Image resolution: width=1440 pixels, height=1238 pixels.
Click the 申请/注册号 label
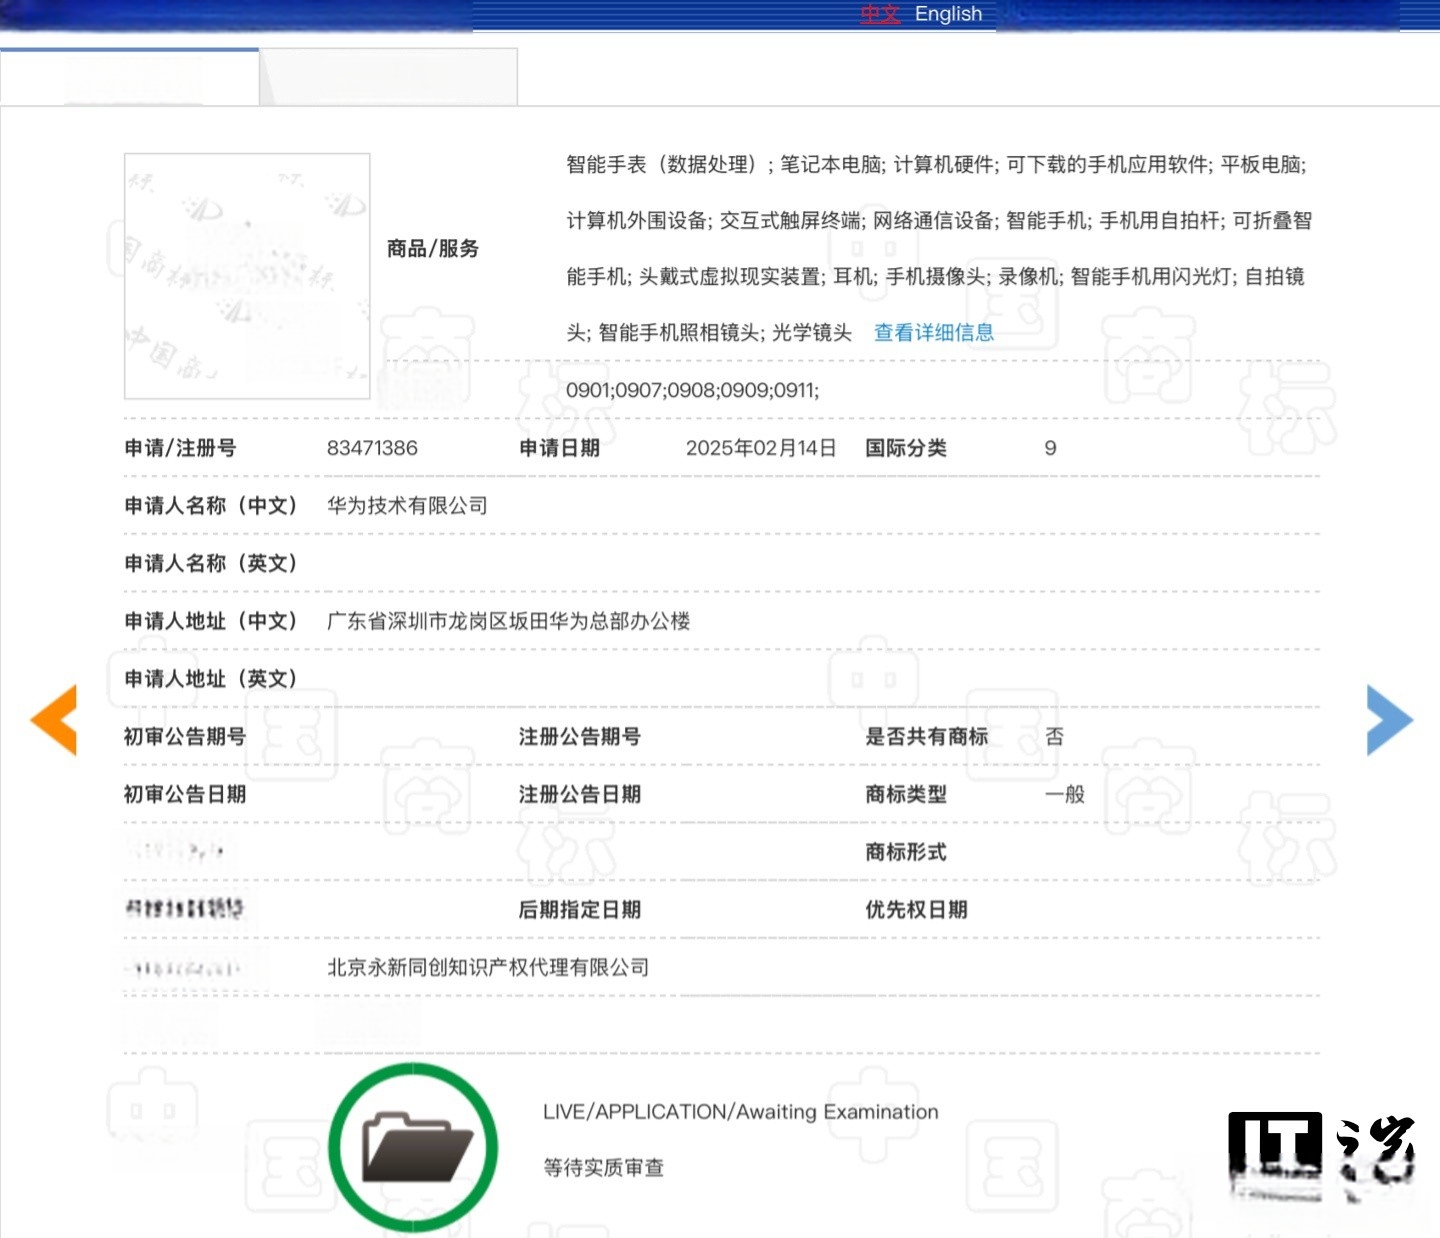(180, 448)
